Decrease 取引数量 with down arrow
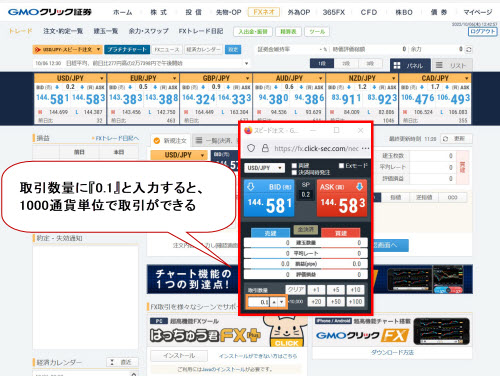 pos(282,302)
